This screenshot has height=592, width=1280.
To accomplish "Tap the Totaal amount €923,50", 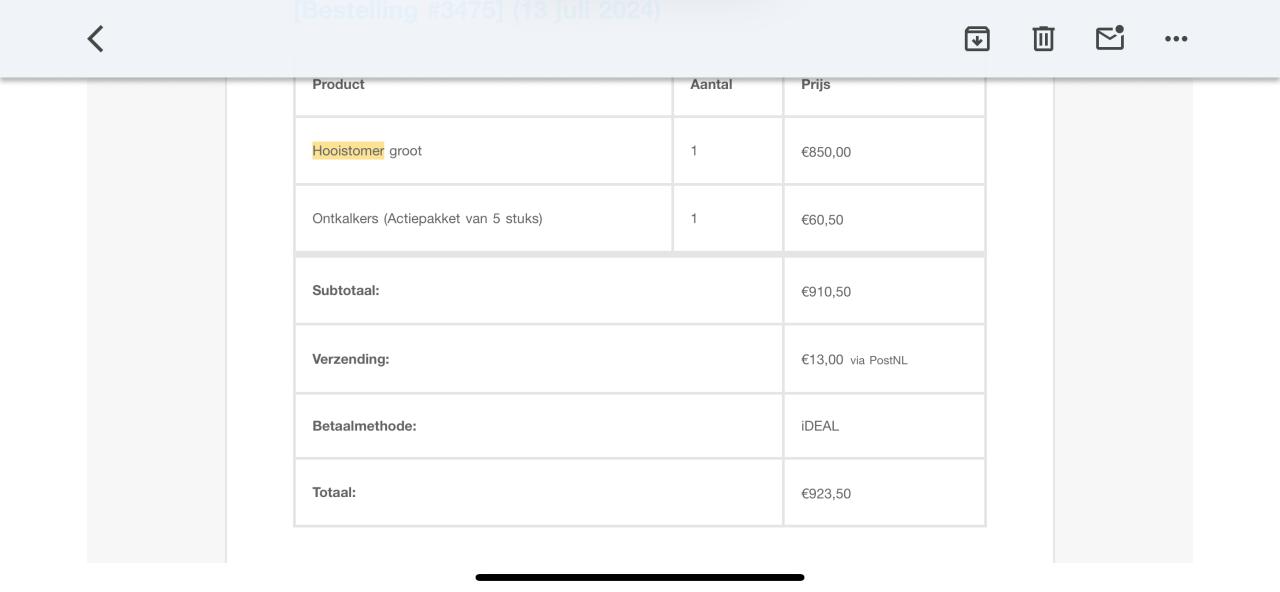I will 824,492.
